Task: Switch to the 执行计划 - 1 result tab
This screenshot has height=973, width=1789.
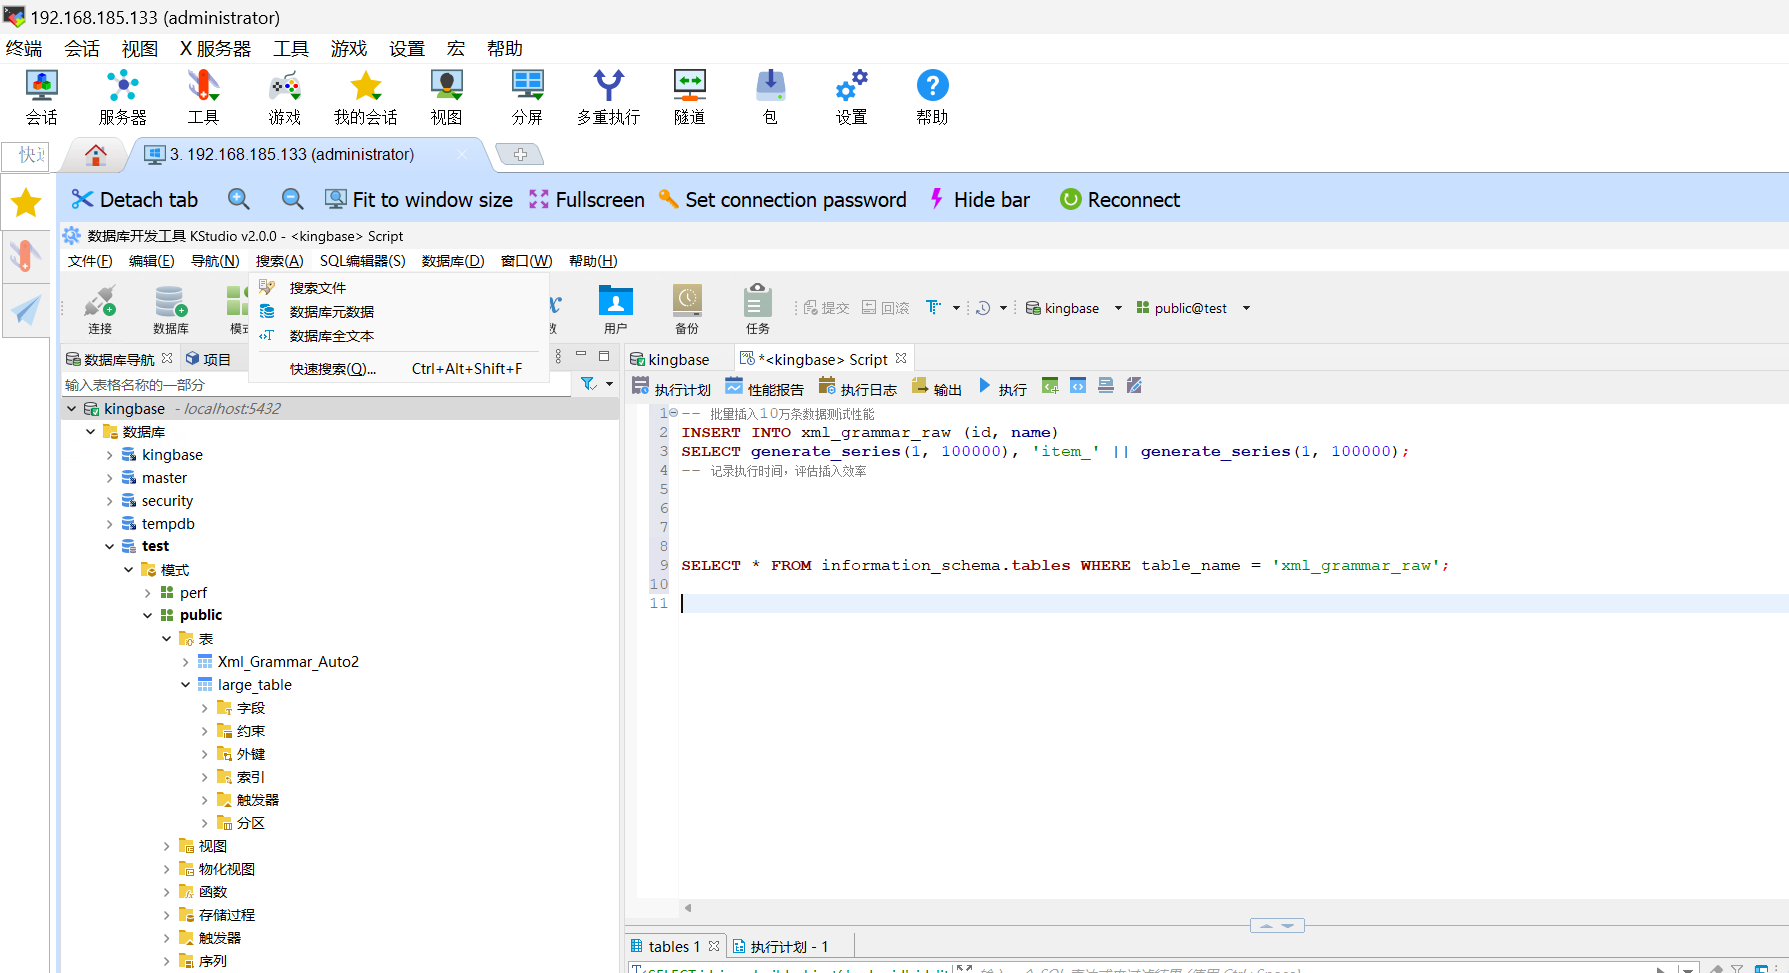Action: pos(788,946)
